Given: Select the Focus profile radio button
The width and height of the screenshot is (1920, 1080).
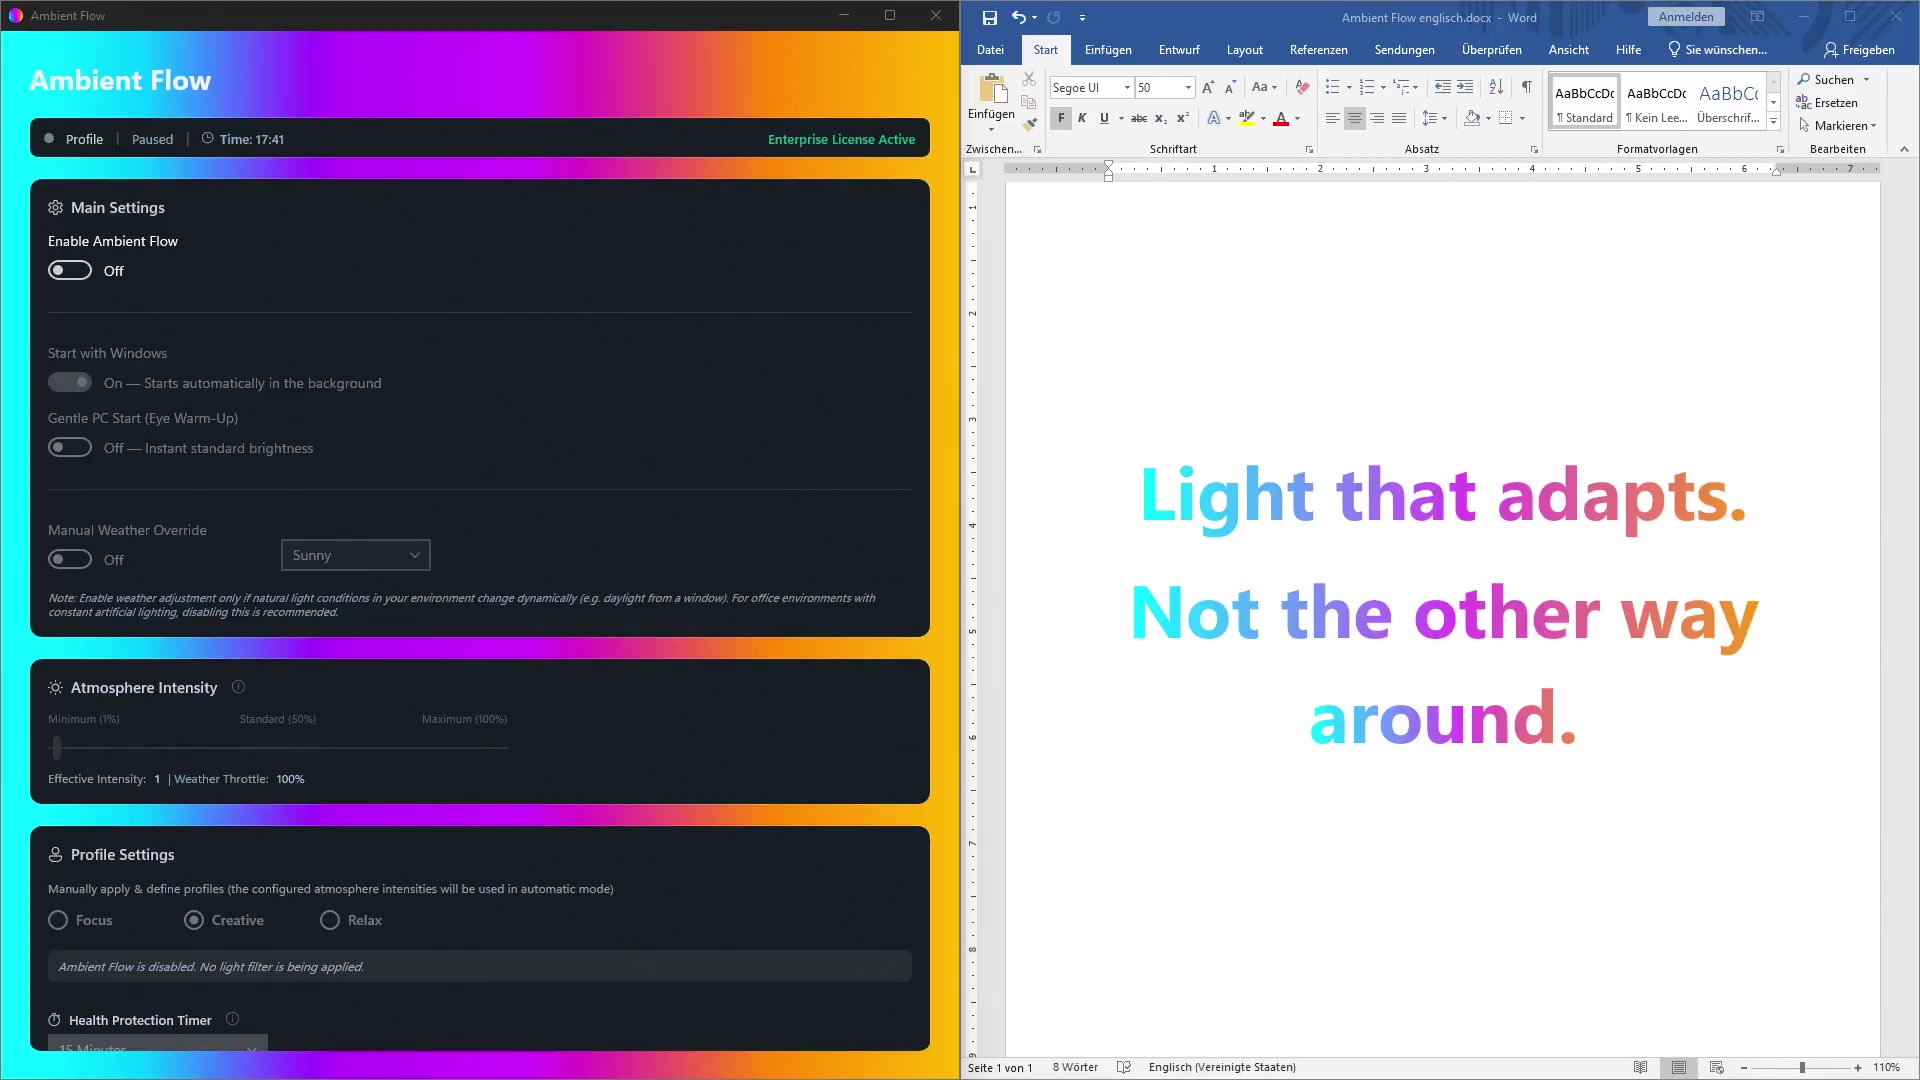Looking at the screenshot, I should [x=58, y=920].
